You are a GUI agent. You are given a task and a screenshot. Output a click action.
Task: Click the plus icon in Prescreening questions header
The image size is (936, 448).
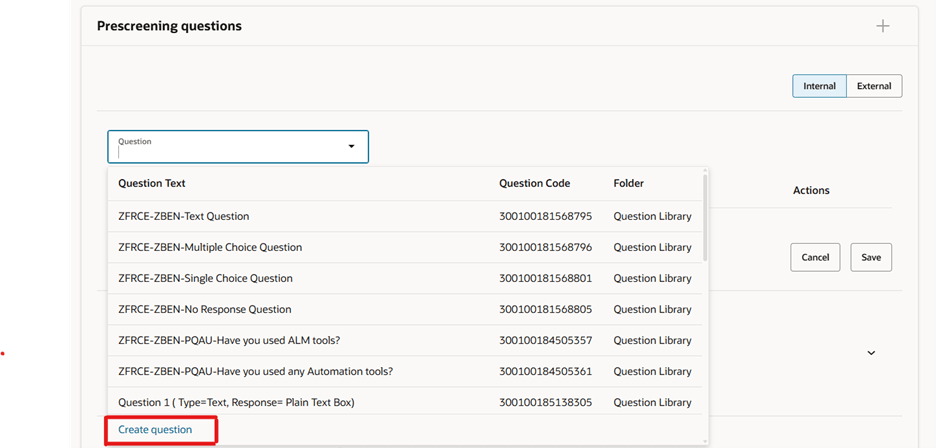(x=882, y=26)
